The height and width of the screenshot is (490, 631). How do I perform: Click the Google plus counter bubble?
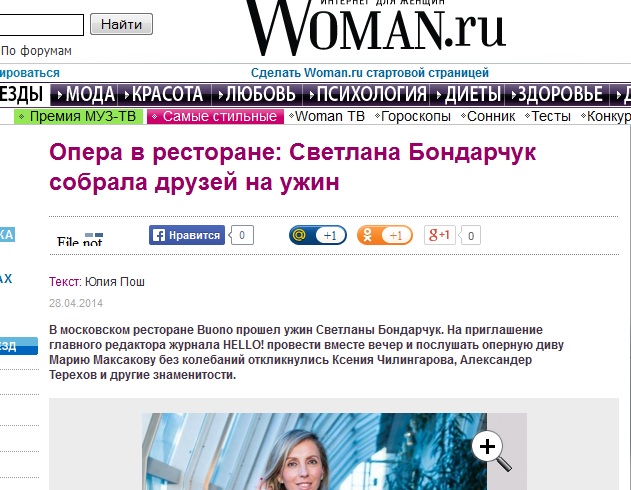tap(470, 236)
